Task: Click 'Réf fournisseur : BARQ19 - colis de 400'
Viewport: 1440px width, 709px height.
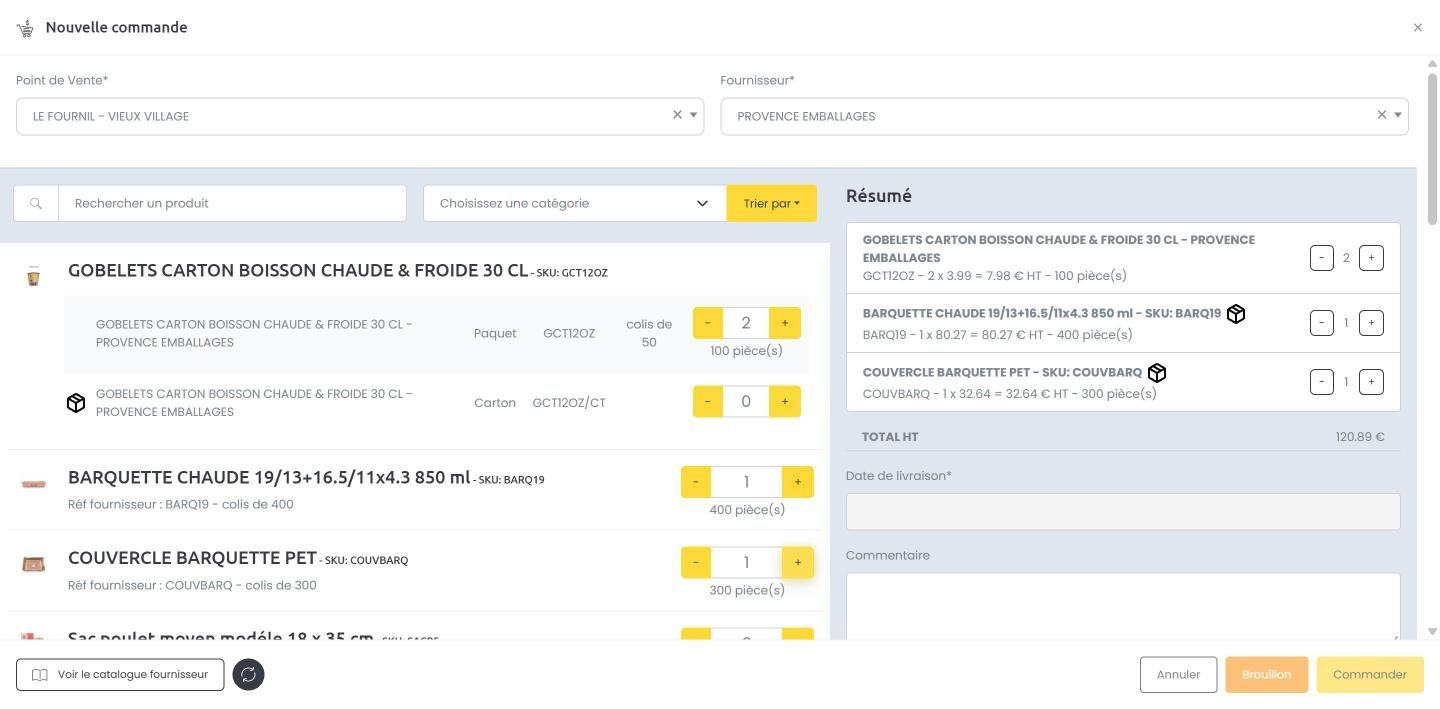Action: point(181,504)
